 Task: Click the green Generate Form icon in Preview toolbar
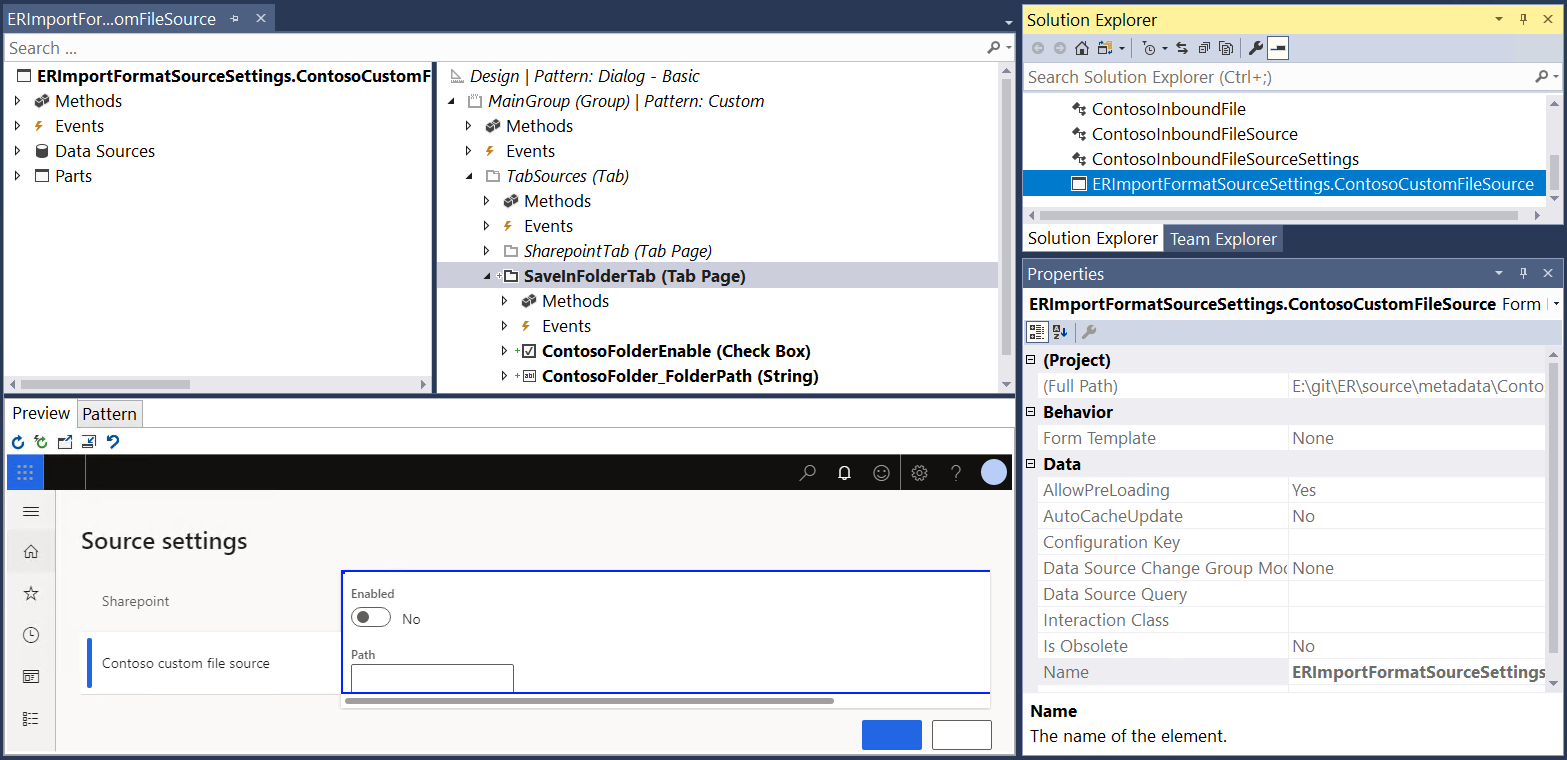pos(40,442)
